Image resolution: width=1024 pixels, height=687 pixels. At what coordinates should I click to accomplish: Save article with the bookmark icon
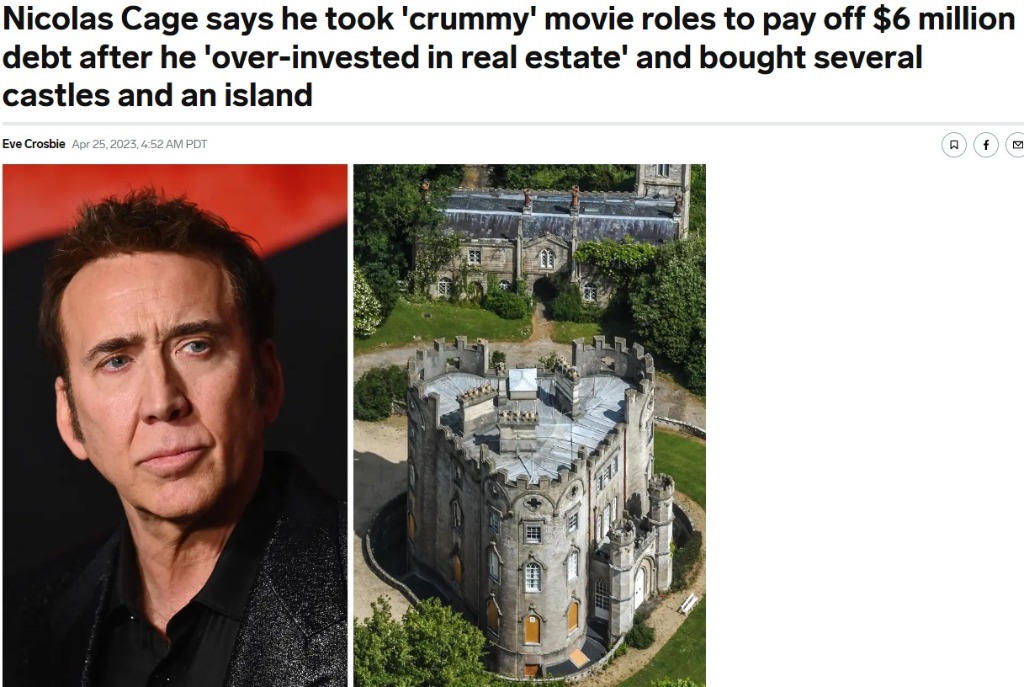tap(953, 144)
